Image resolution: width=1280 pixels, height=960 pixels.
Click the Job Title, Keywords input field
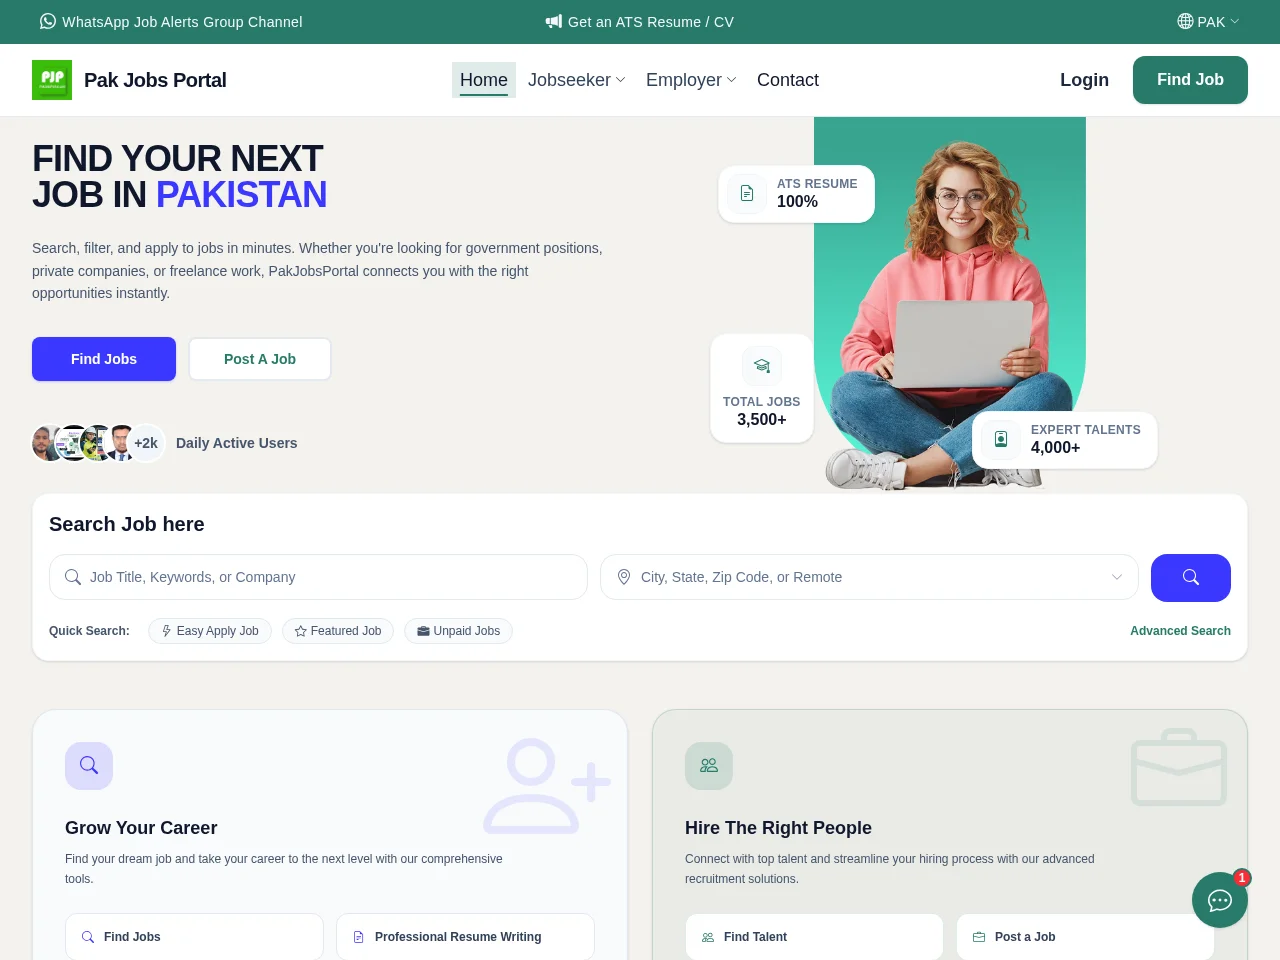click(318, 577)
